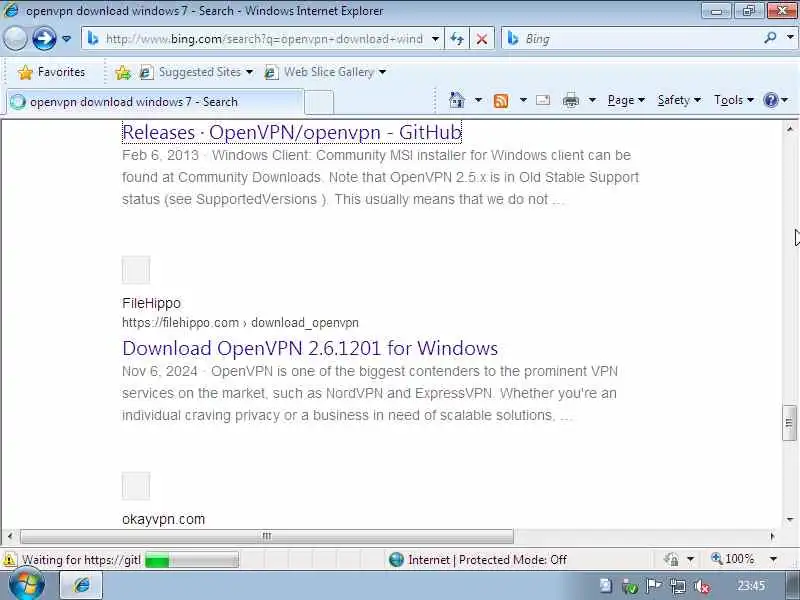Viewport: 800px width, 600px height.
Task: Click the vertical scrollbar up arrow
Action: [x=790, y=129]
